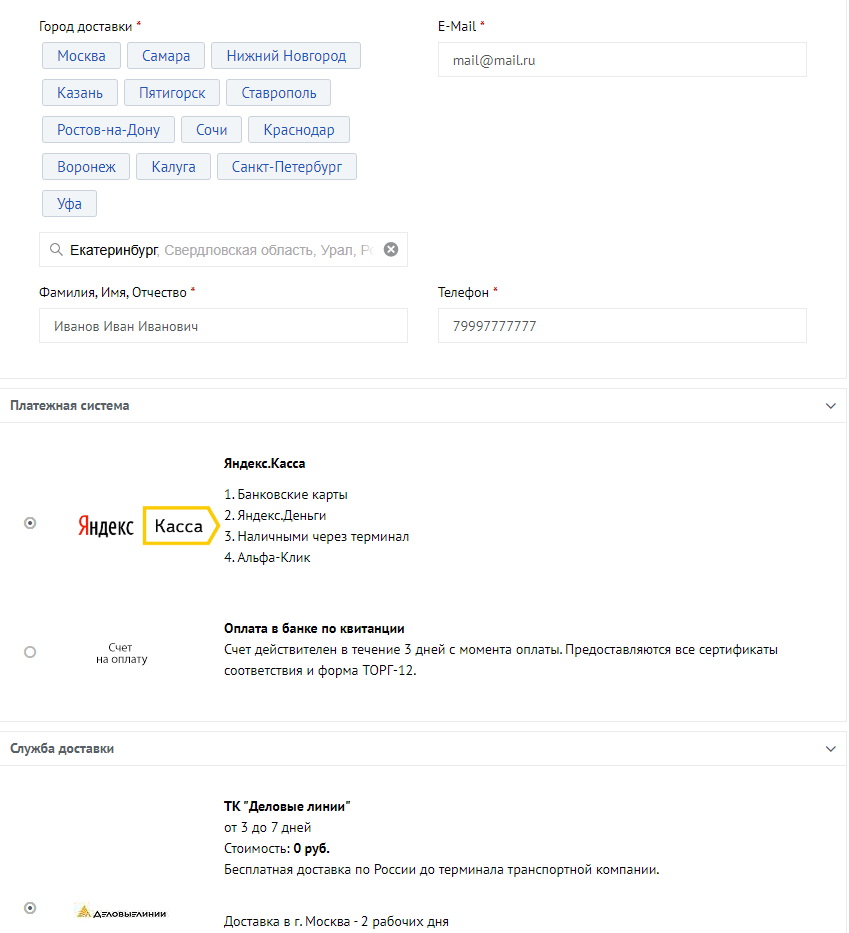Select the Уфа city button
Screen dimensions: 849x933
click(69, 204)
